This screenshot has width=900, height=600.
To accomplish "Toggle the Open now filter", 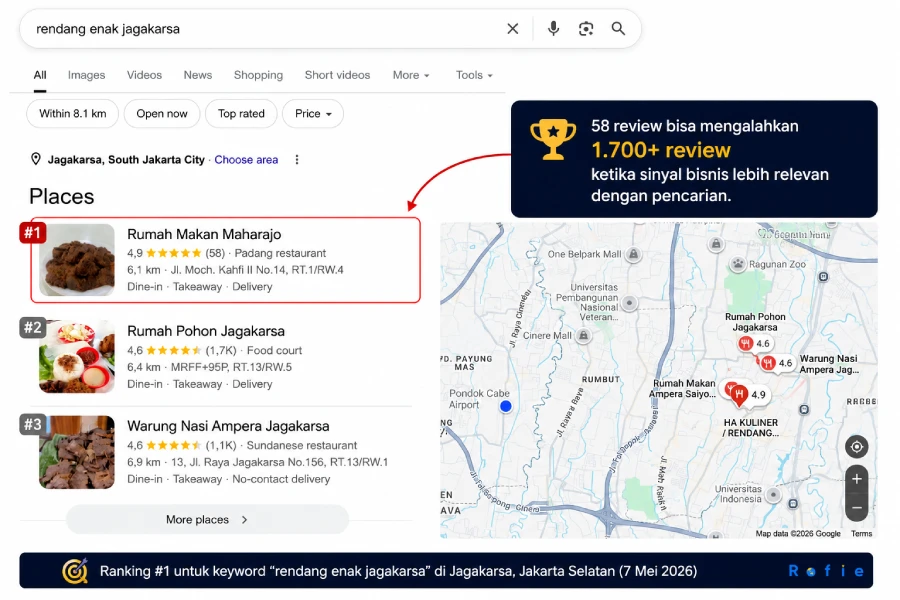I will [x=162, y=114].
